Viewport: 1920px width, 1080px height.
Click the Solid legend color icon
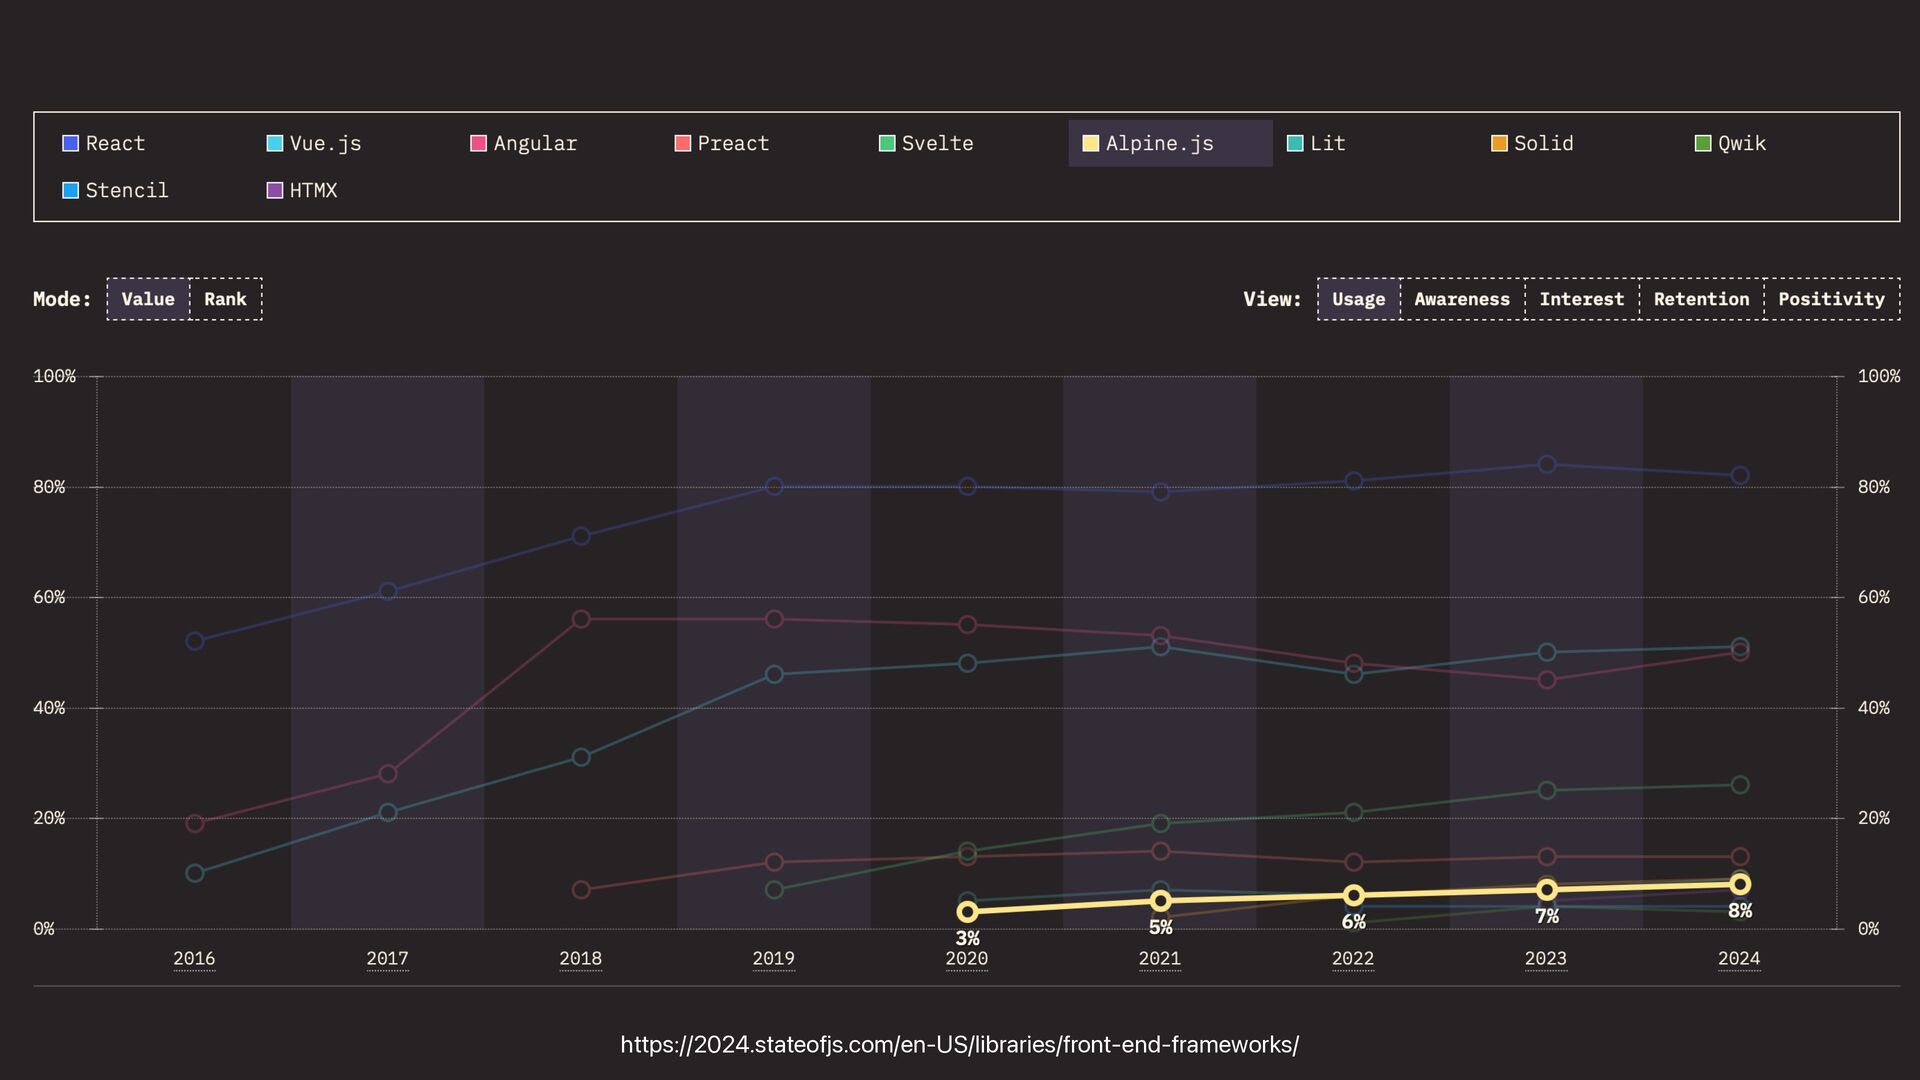pyautogui.click(x=1499, y=143)
